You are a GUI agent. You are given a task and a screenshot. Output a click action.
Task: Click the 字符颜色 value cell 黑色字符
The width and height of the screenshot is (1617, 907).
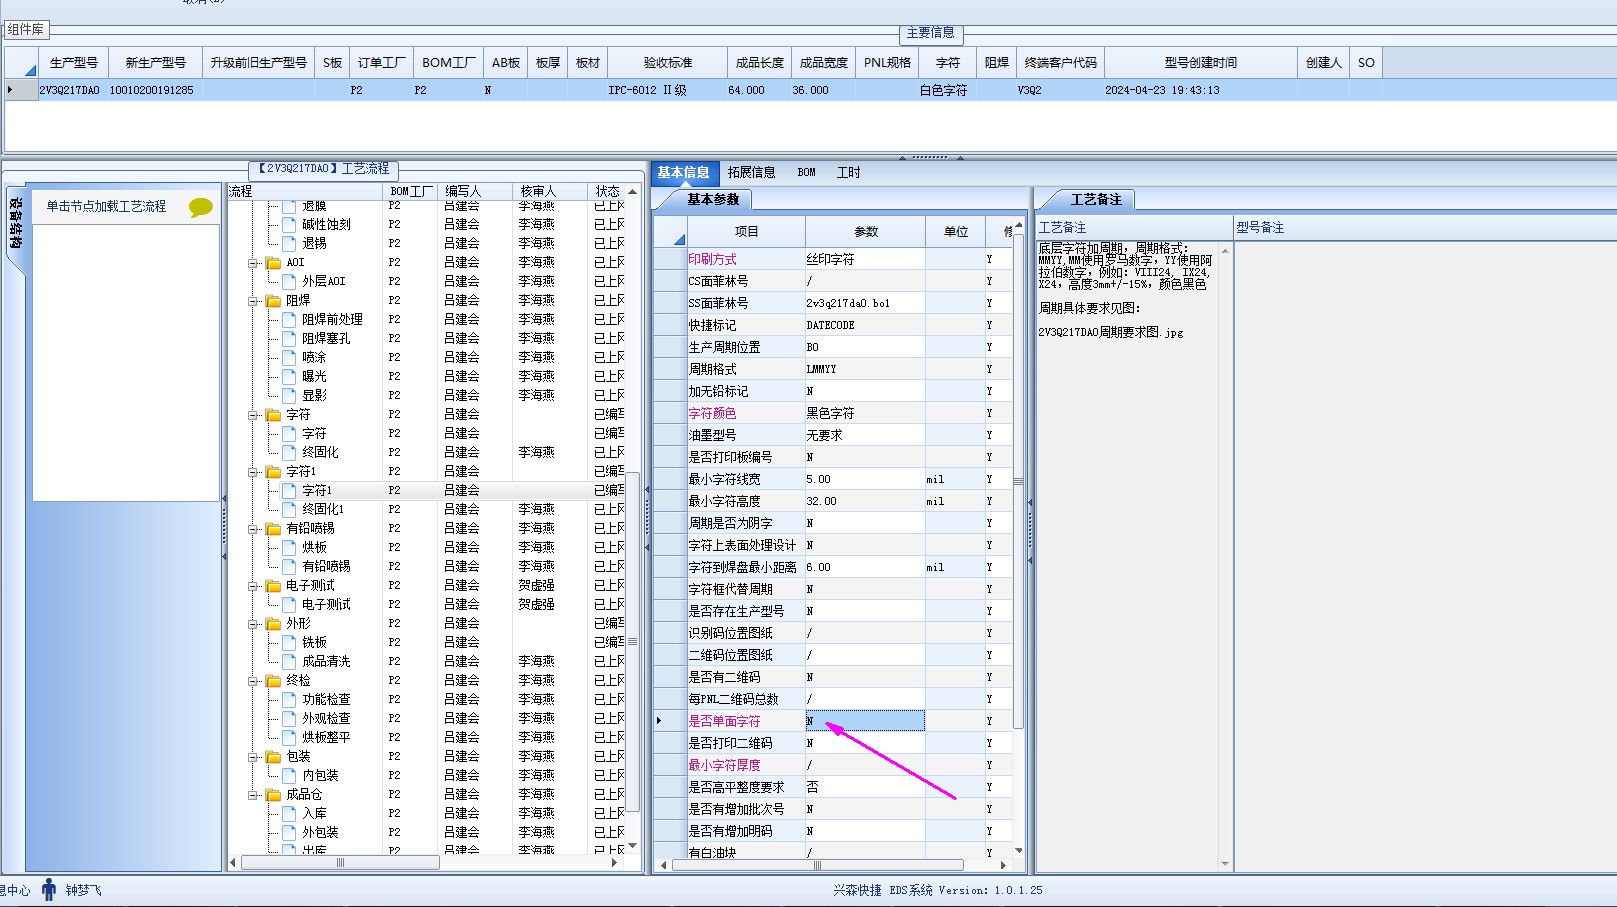(x=865, y=413)
